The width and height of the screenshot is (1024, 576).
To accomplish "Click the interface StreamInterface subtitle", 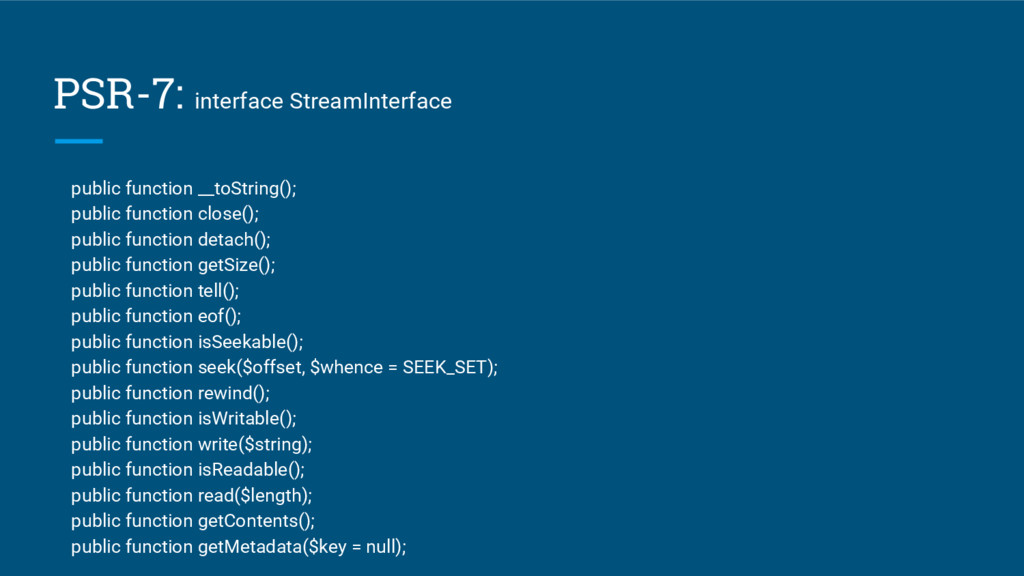I will coord(323,101).
